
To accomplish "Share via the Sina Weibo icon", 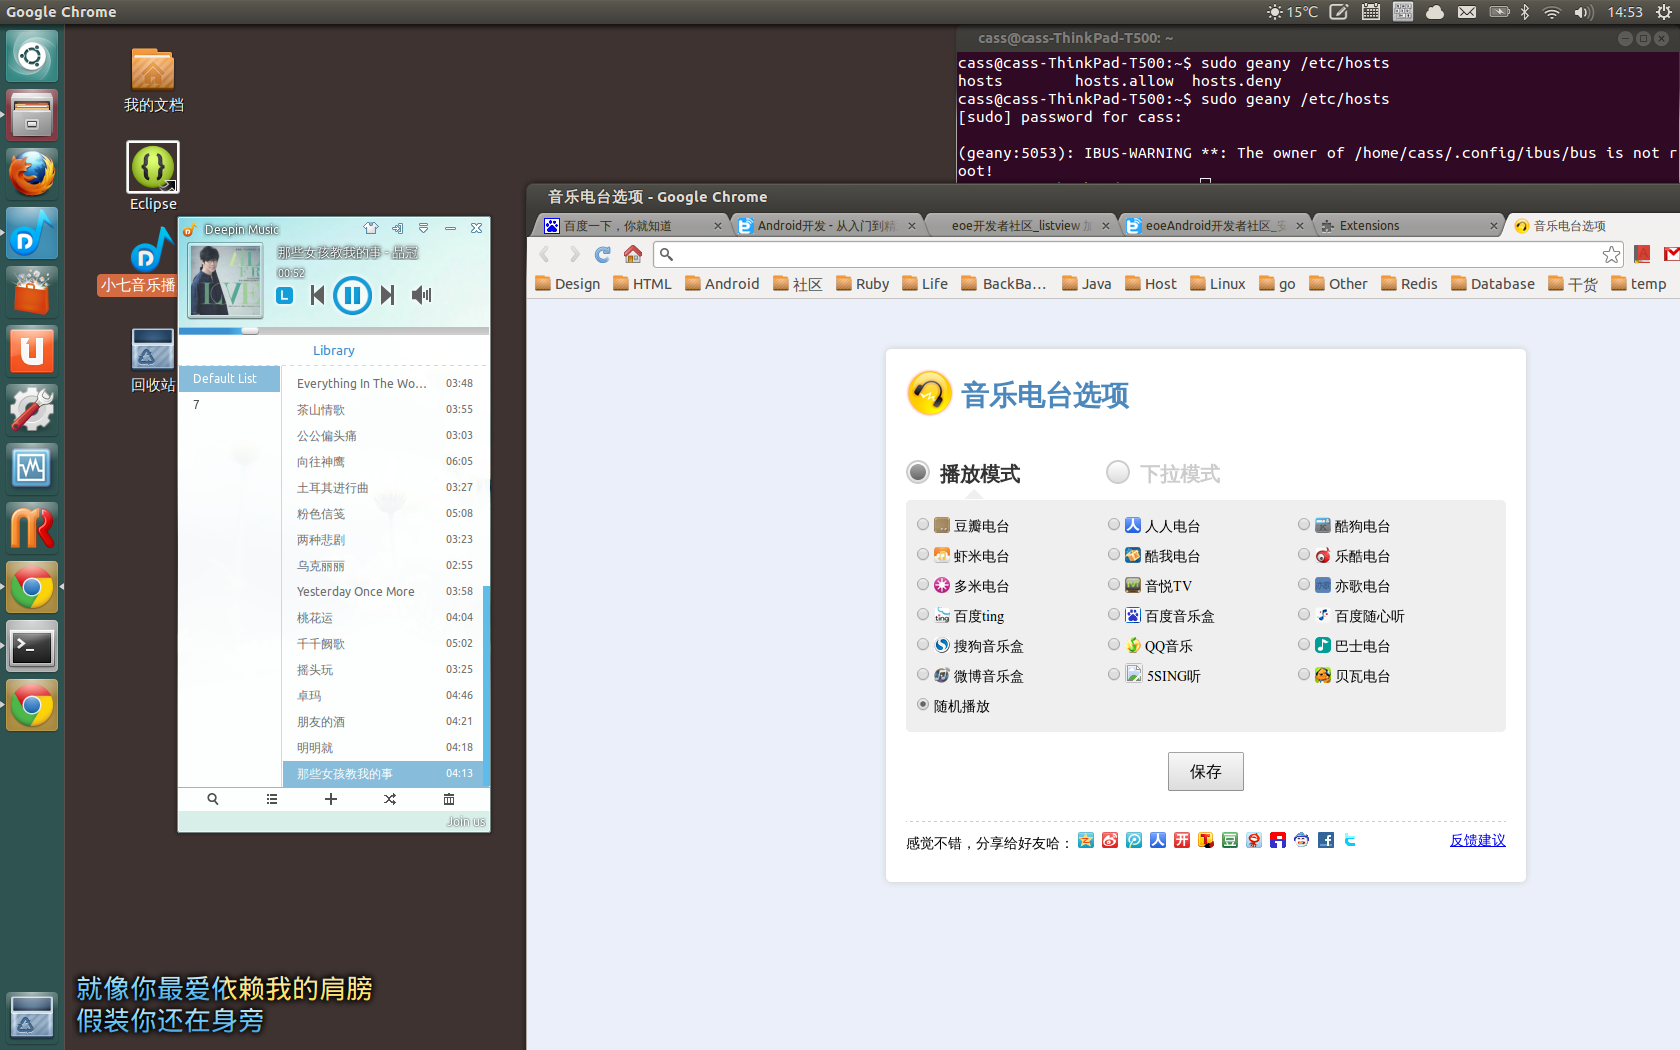I will 1110,840.
